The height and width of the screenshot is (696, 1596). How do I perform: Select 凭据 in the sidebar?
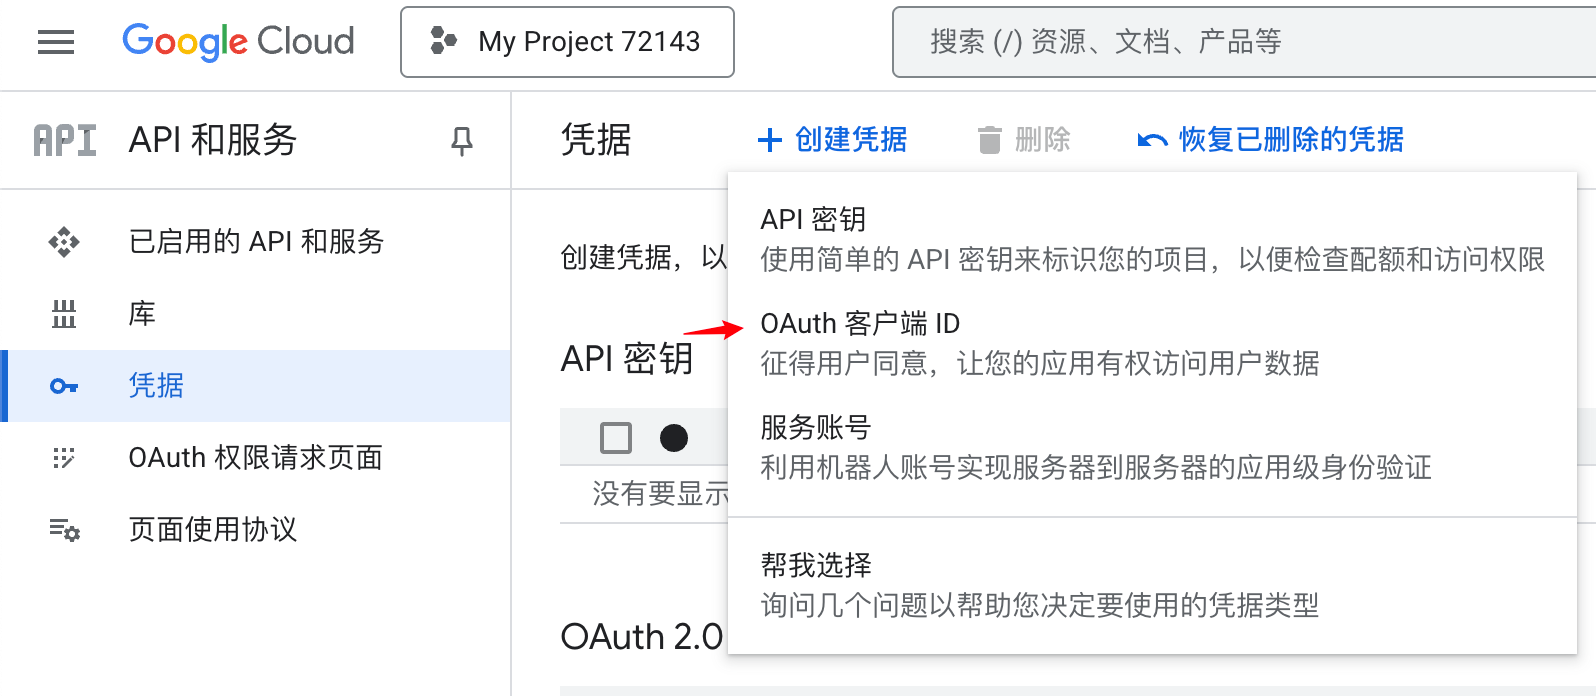coord(256,386)
